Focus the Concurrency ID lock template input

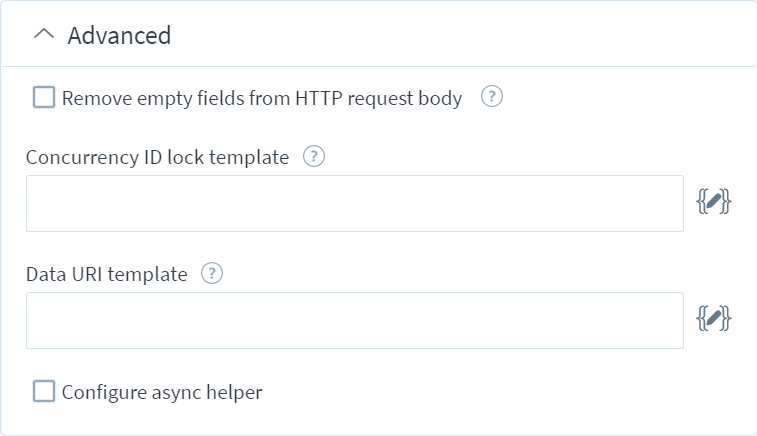pyautogui.click(x=355, y=203)
